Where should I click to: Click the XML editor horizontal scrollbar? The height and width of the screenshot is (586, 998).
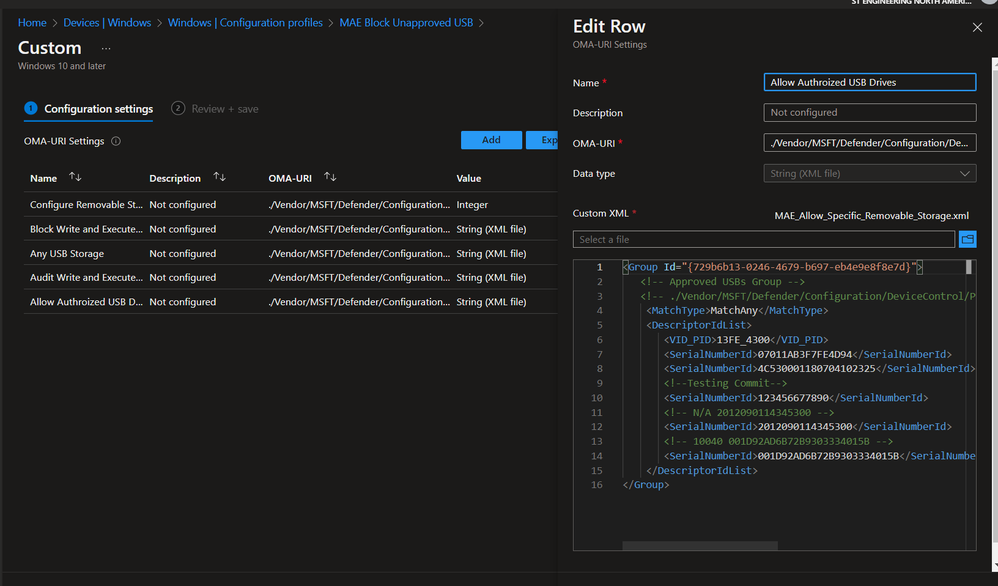click(x=700, y=545)
